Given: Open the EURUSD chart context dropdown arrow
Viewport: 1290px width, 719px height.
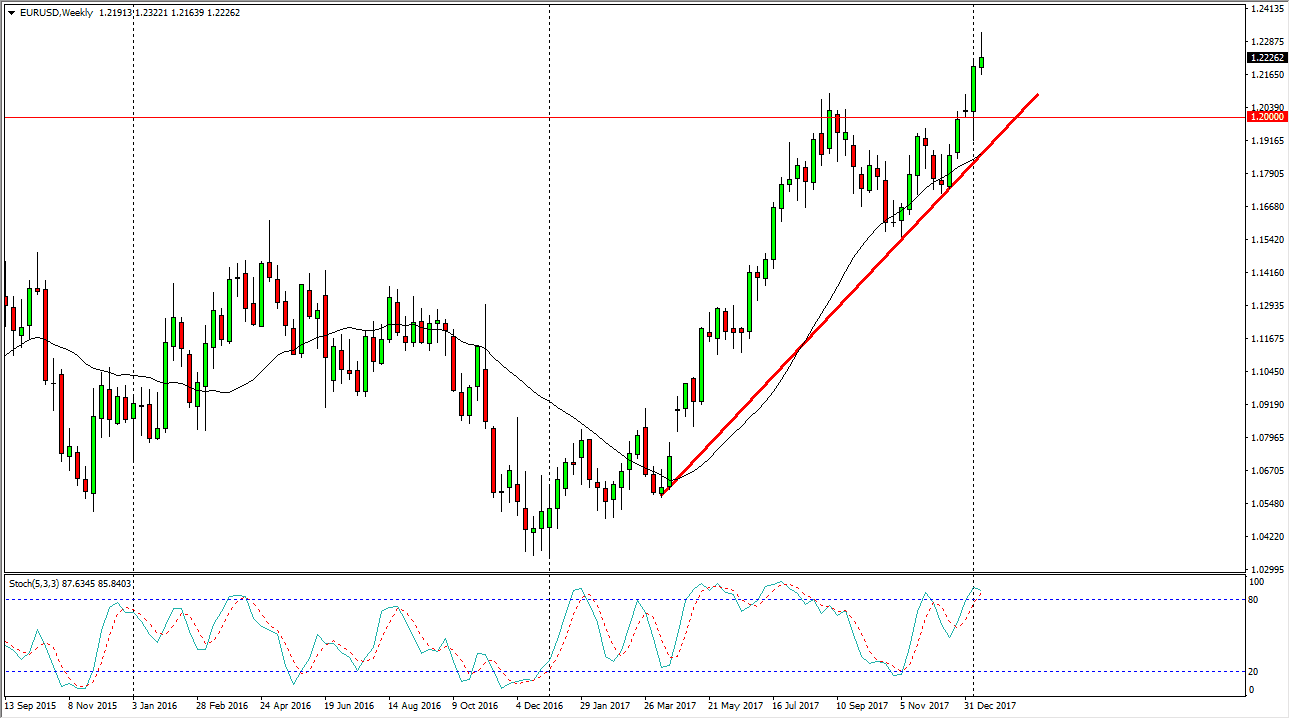Looking at the screenshot, I should 10,12.
